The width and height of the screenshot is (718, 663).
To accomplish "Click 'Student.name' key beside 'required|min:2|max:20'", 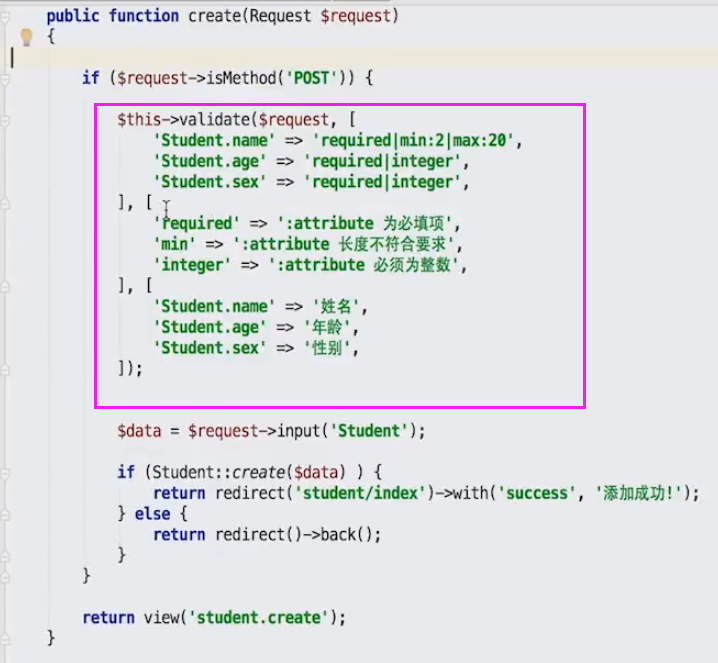I will pos(214,140).
